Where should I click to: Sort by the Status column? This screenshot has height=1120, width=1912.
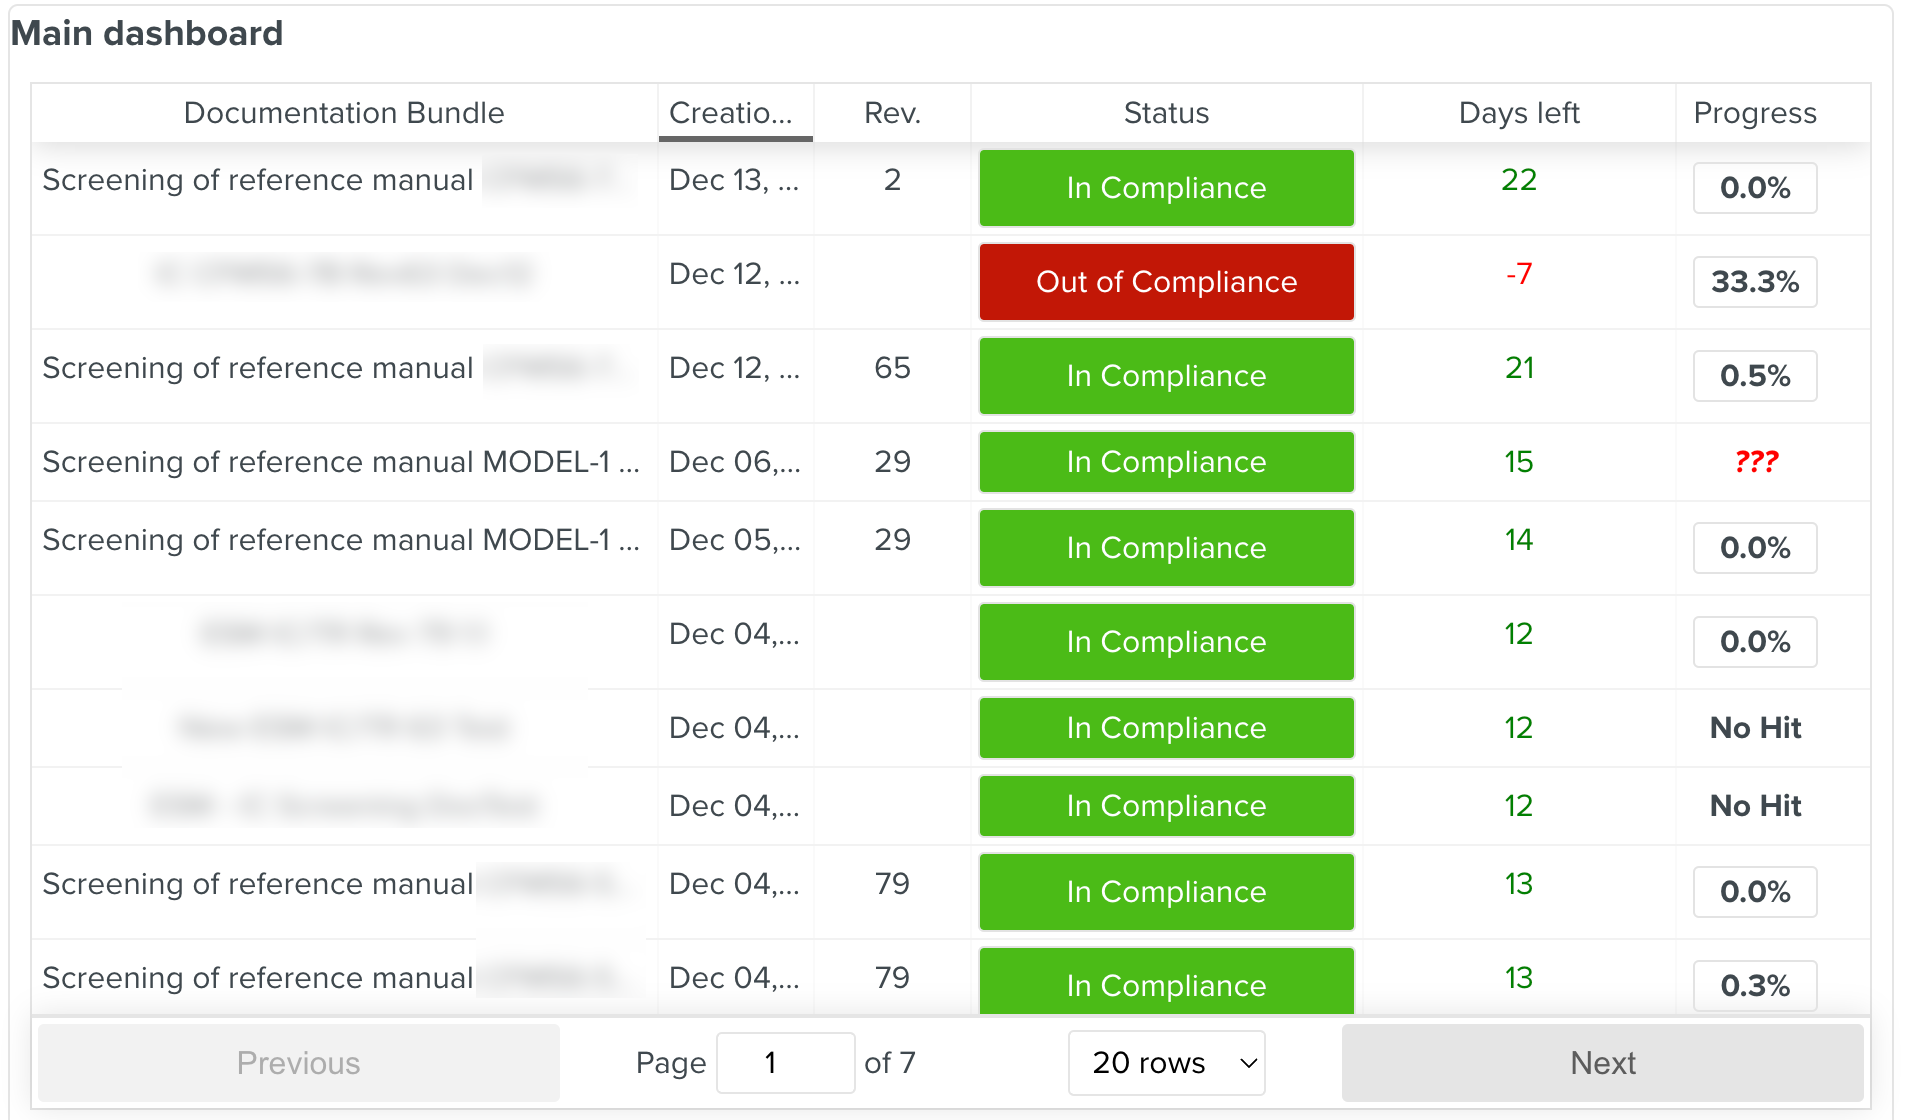[x=1165, y=113]
